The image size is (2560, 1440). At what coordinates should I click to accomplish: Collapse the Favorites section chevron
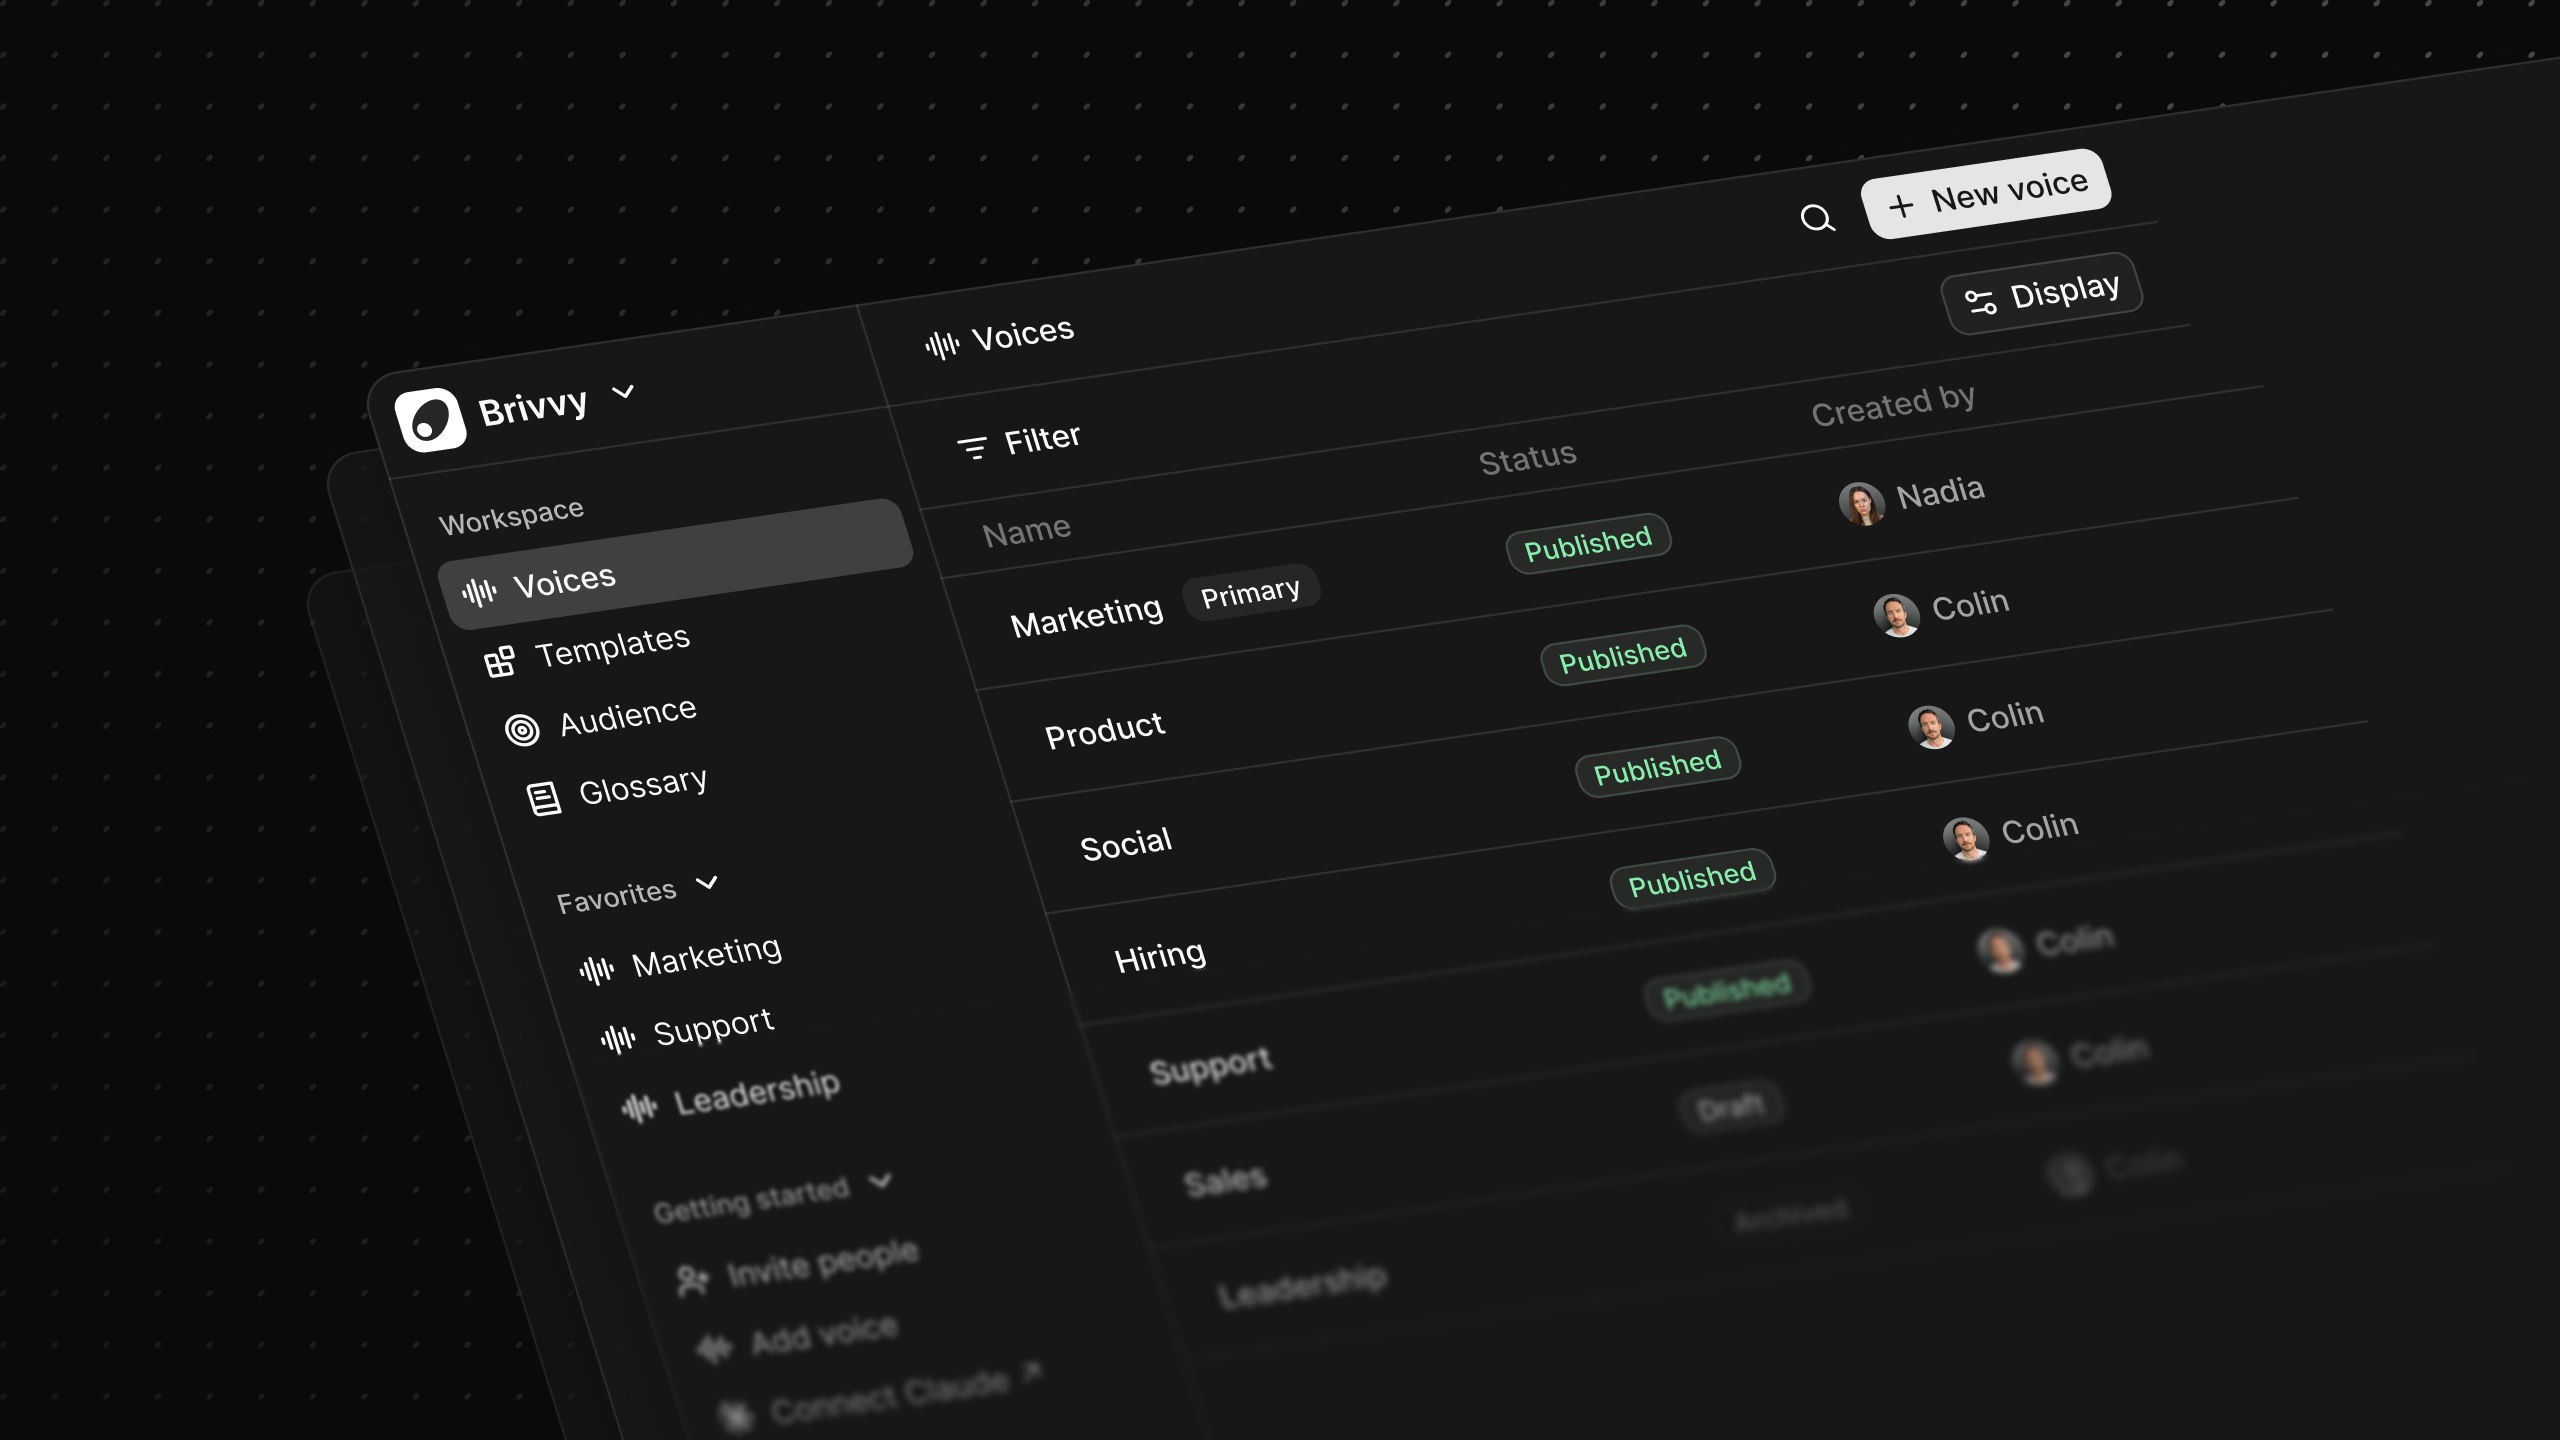[x=707, y=882]
